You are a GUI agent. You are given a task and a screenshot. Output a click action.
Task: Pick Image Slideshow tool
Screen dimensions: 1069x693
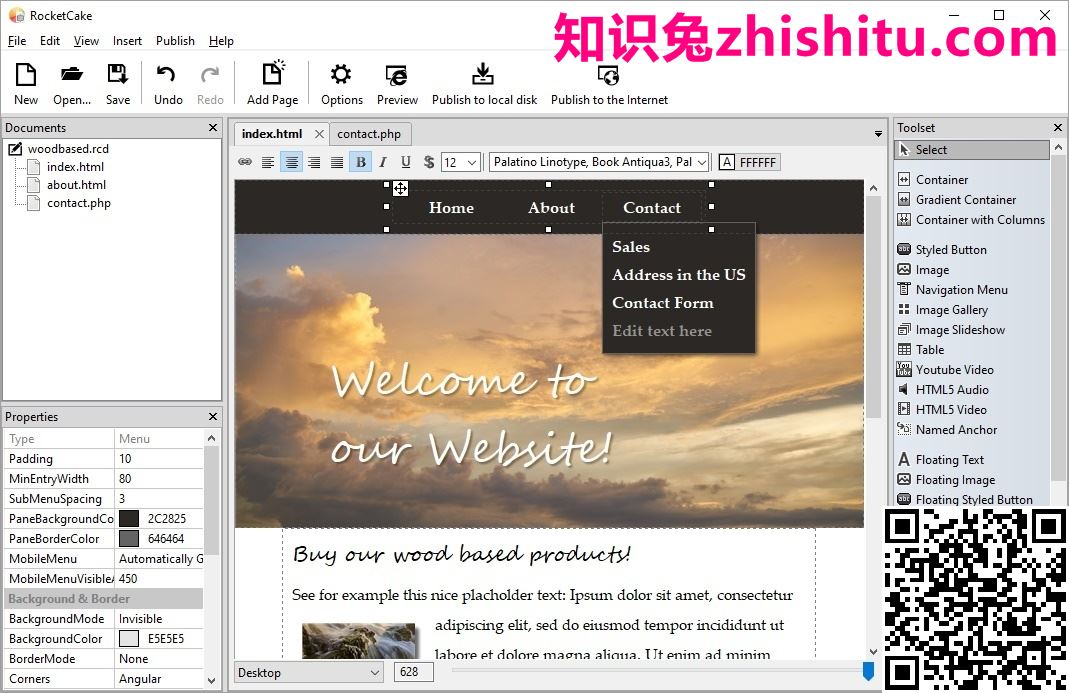click(951, 329)
